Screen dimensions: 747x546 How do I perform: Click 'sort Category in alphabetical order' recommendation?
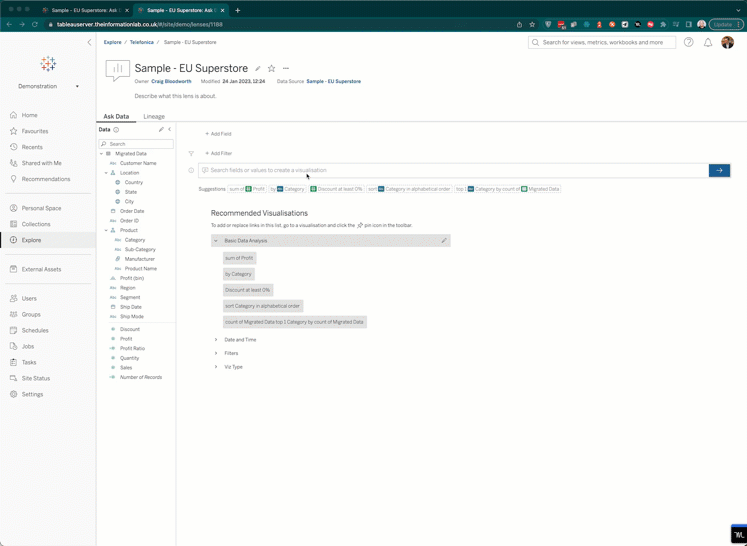click(x=262, y=306)
